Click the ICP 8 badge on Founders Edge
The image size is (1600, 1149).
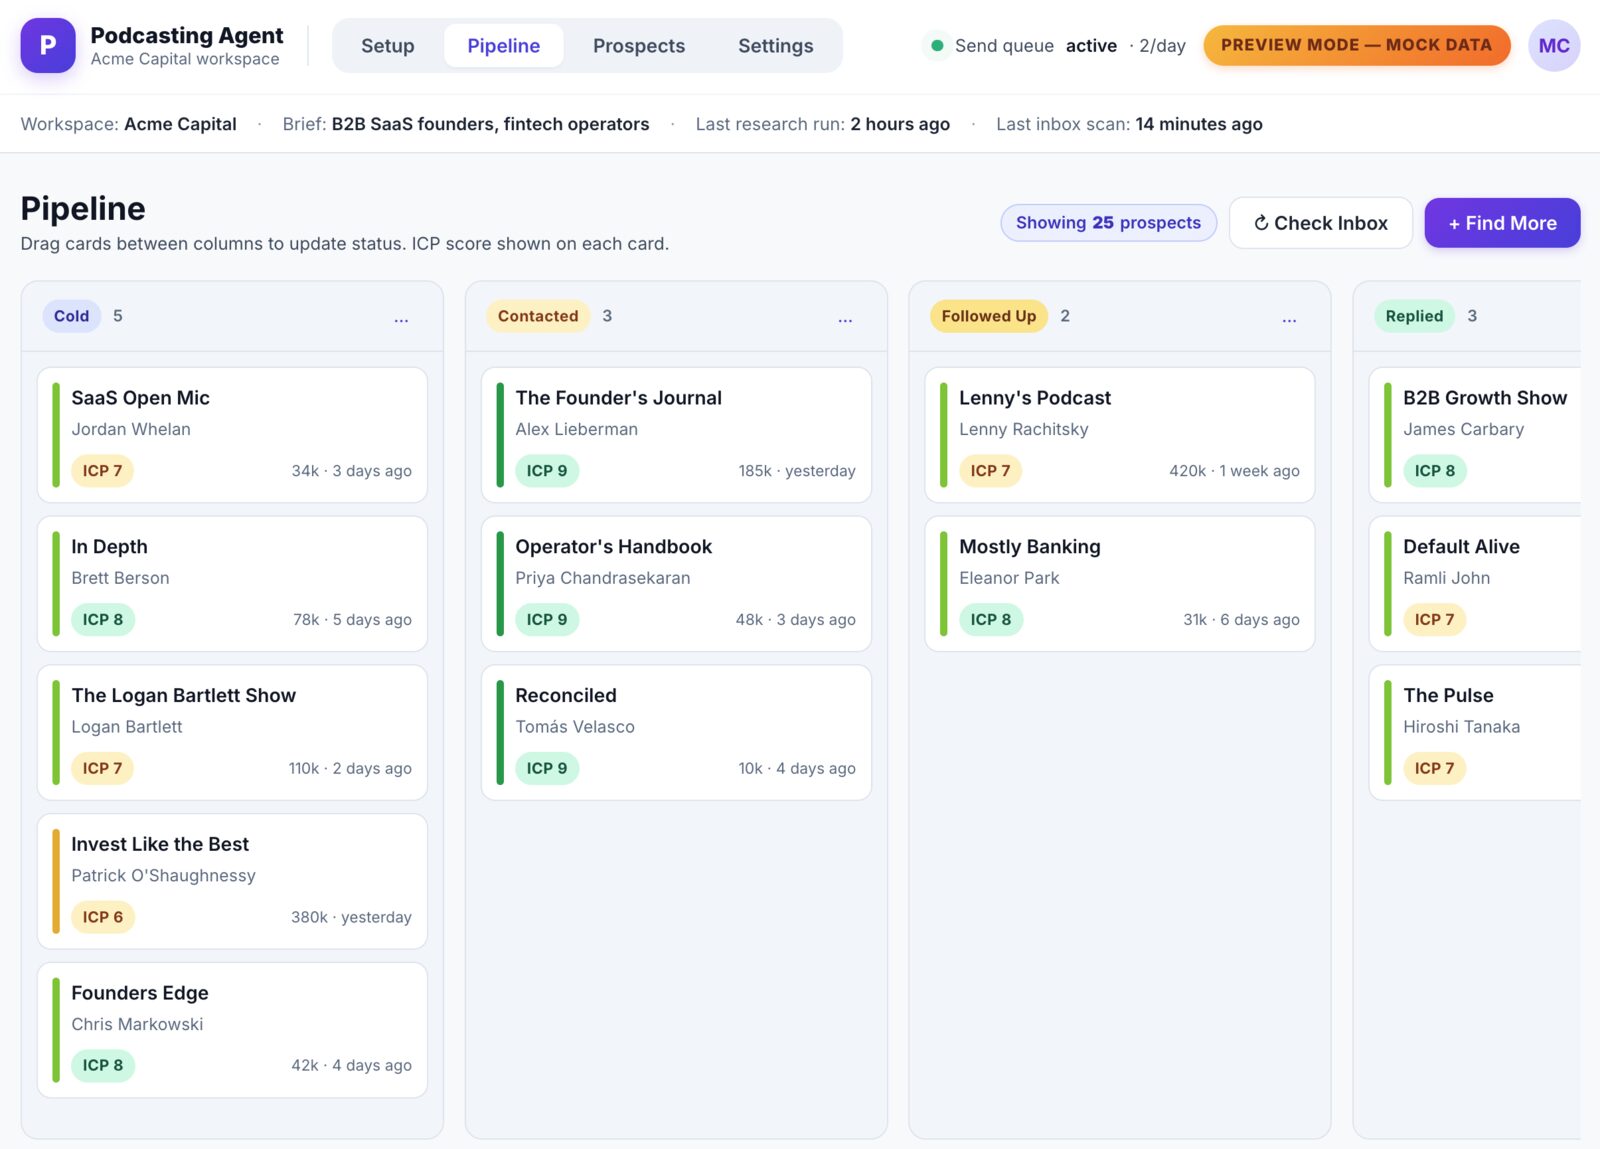click(103, 1065)
